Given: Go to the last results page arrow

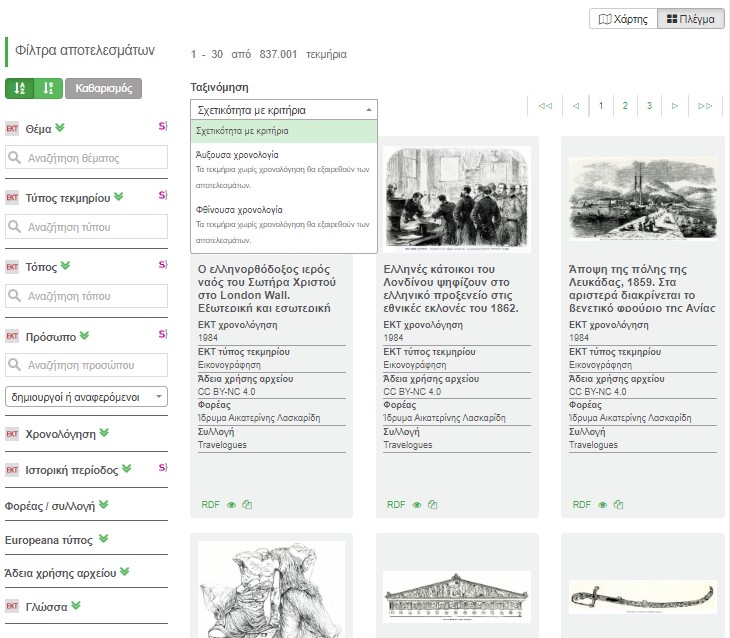Looking at the screenshot, I should coord(705,106).
